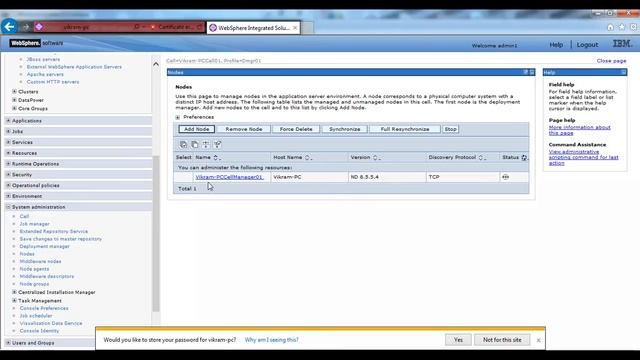640x360 pixels.
Task: Open Apache servers in navigation
Action: 45,74
